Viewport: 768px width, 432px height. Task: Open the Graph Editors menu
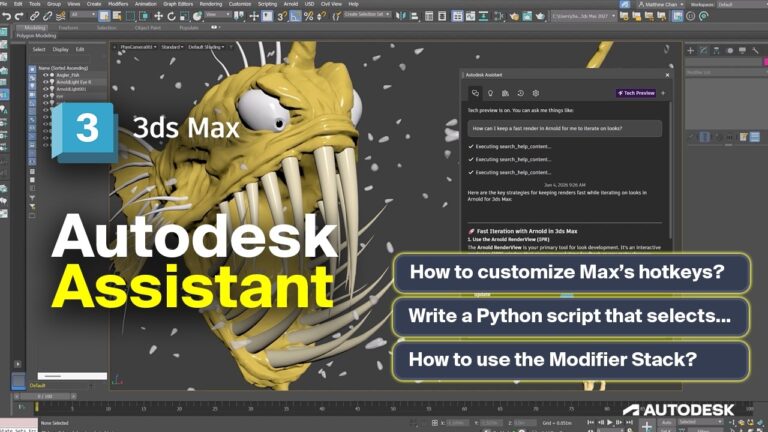pyautogui.click(x=178, y=4)
